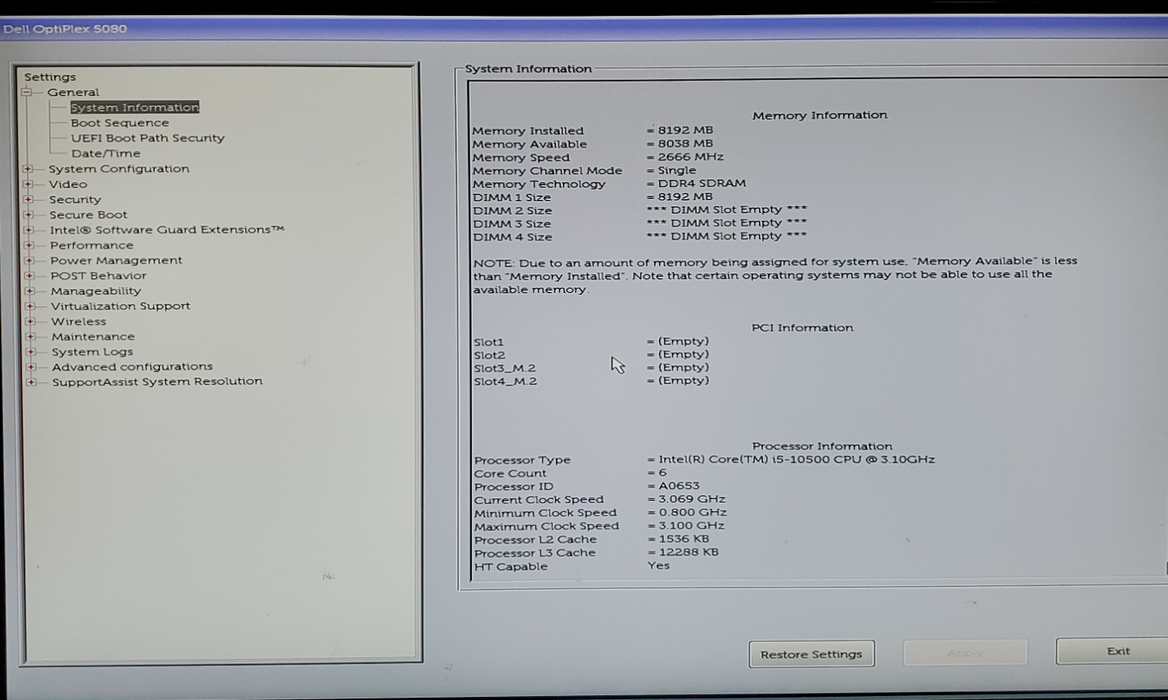1168x700 pixels.
Task: Select the POST Behavior label
Action: (x=98, y=276)
